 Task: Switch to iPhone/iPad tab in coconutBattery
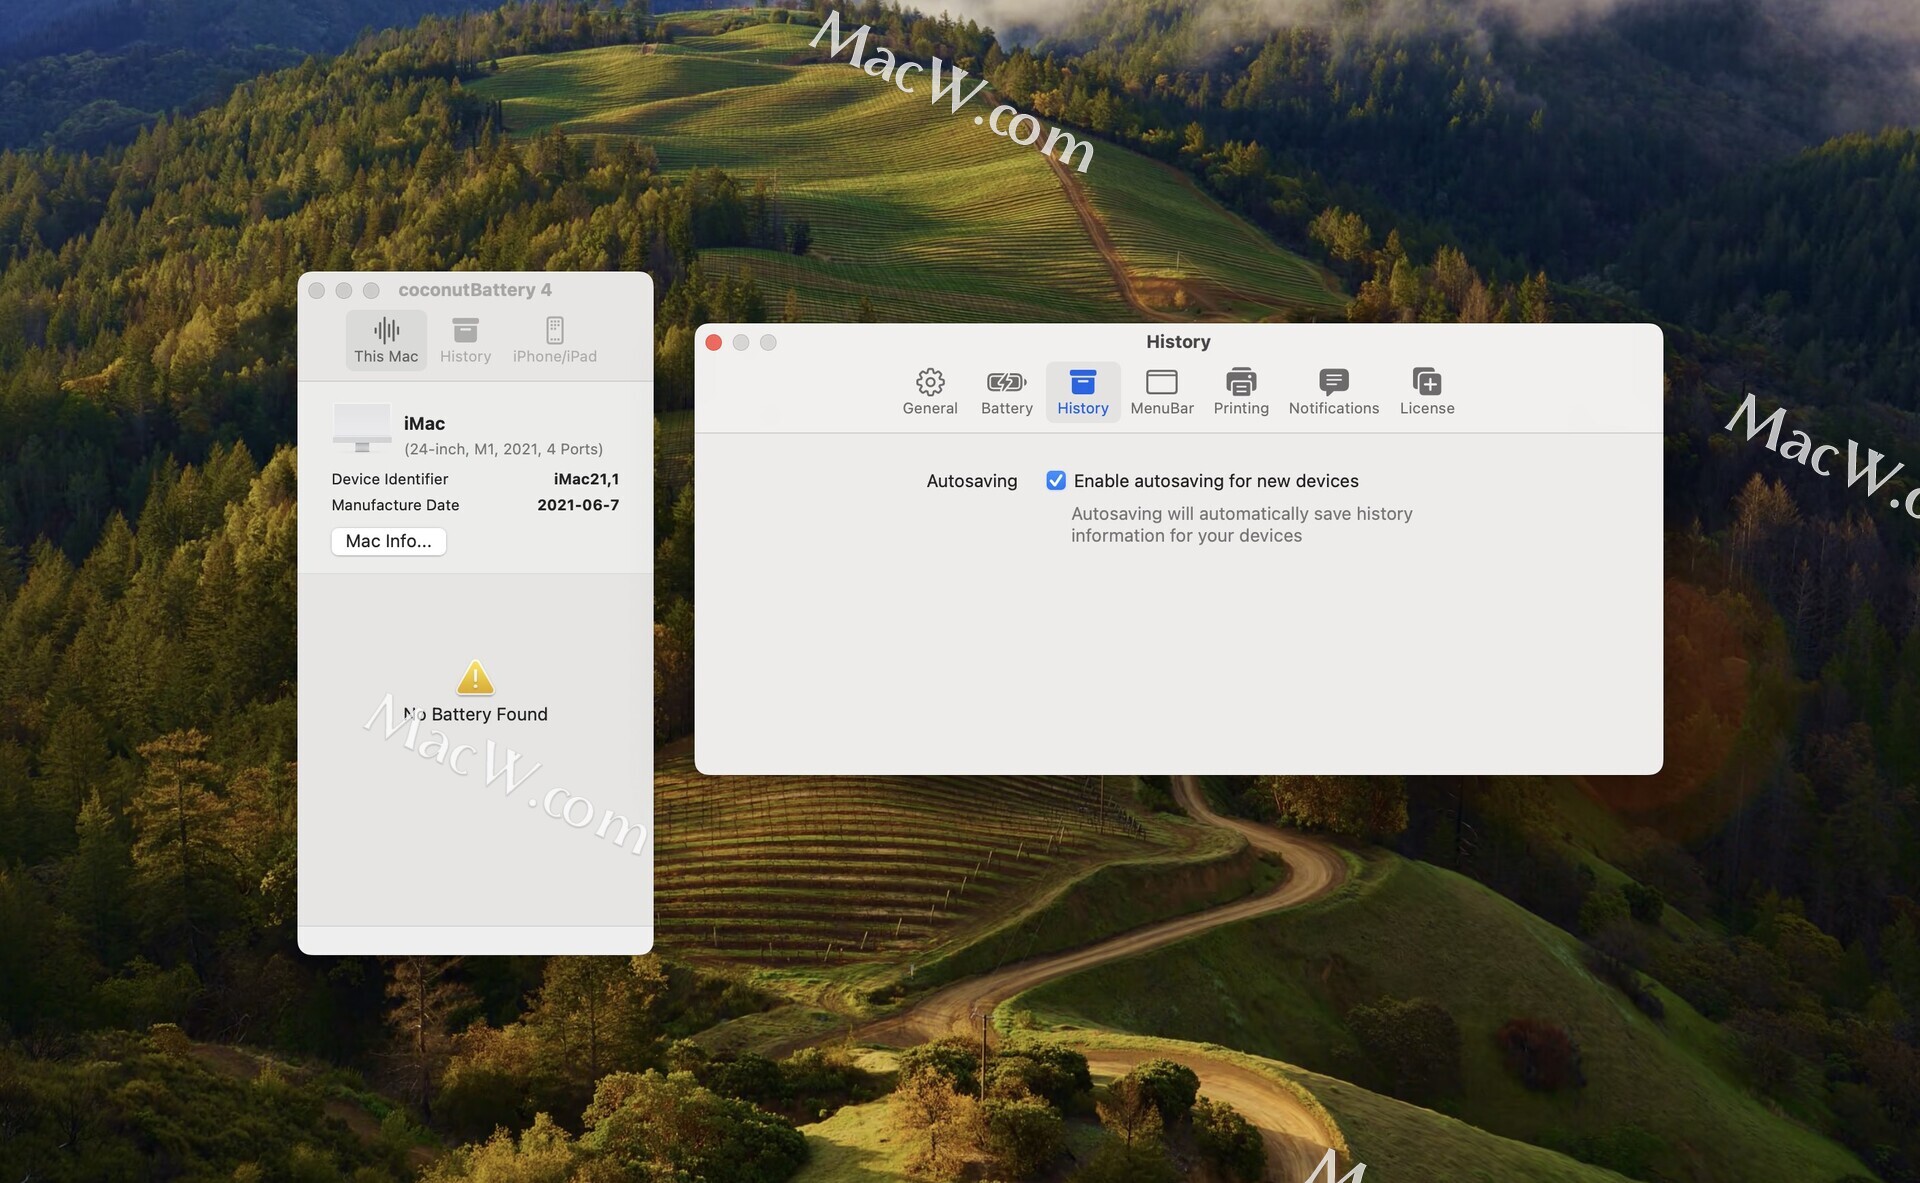pos(555,340)
